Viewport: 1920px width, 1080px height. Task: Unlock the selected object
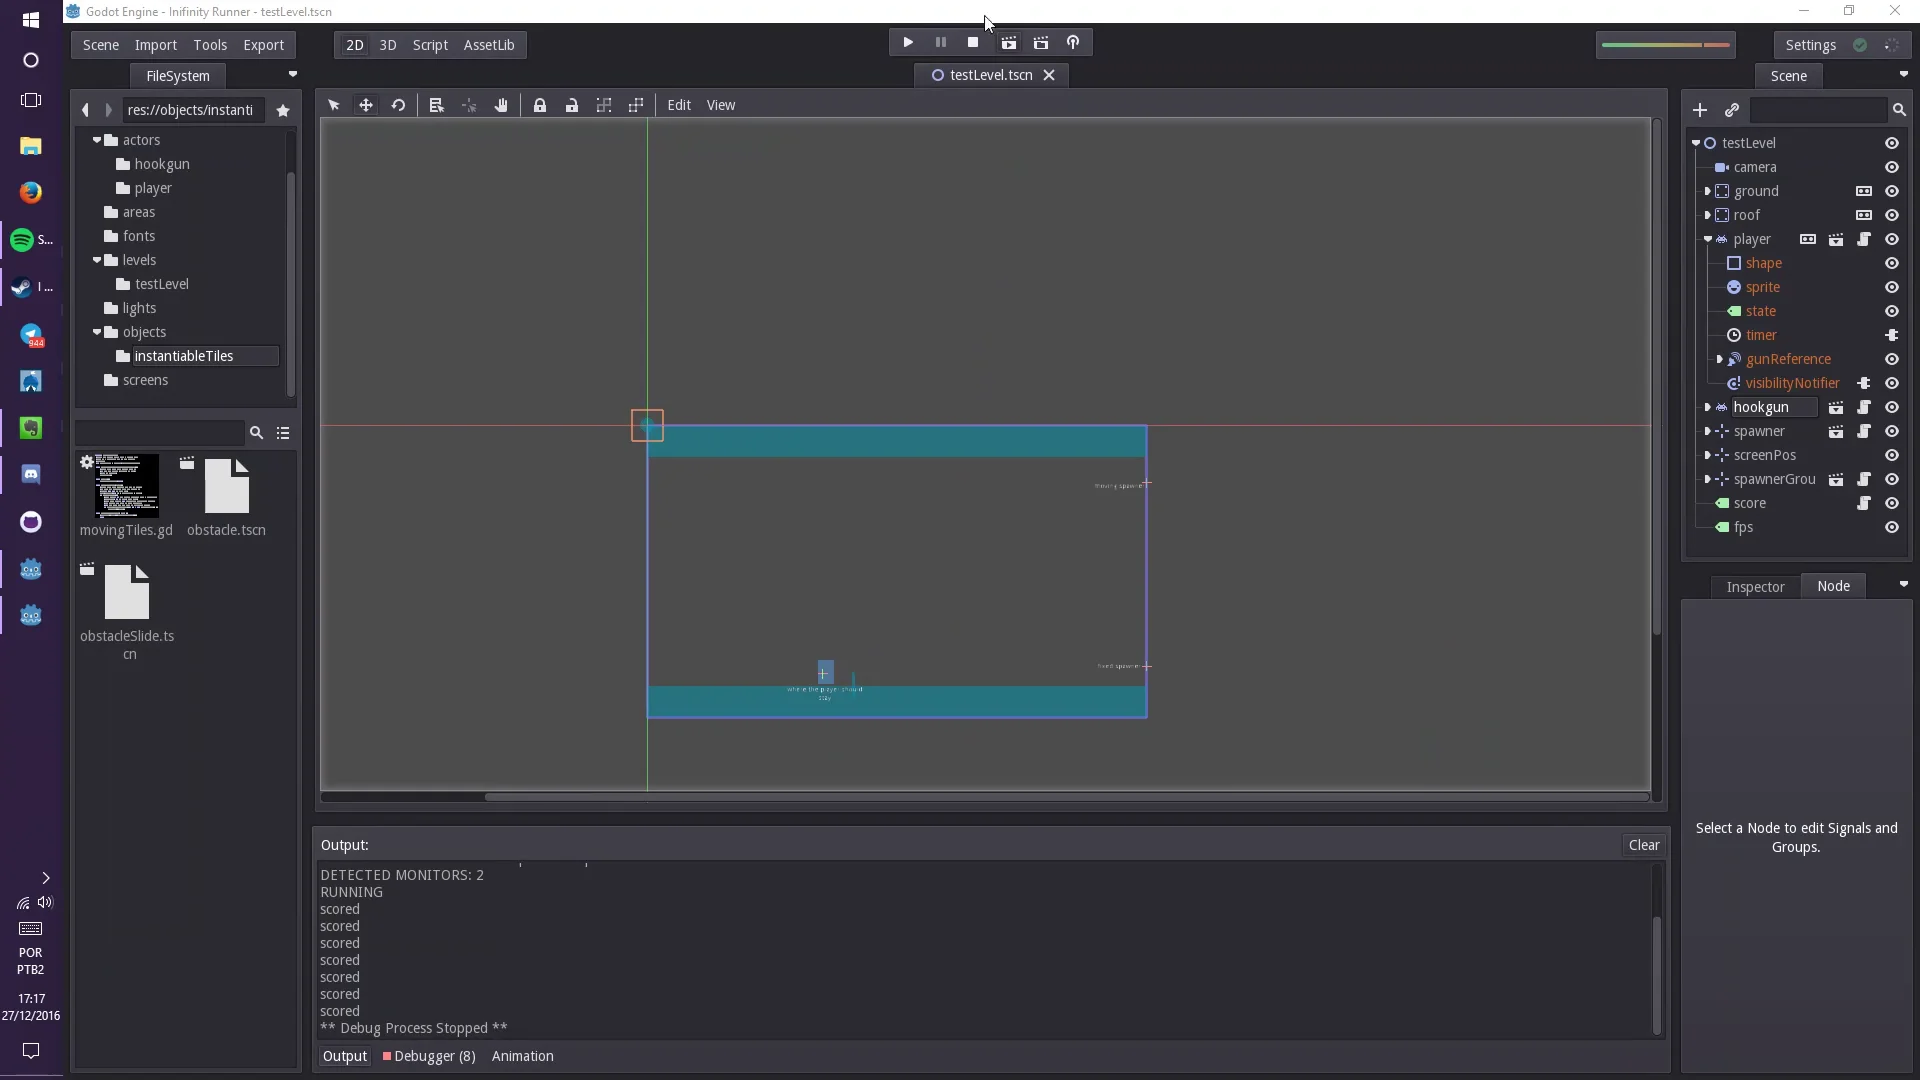coord(572,105)
